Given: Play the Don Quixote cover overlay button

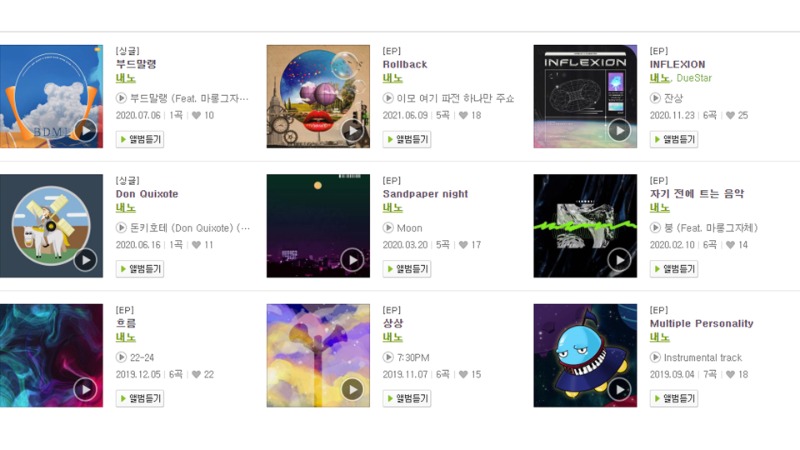Looking at the screenshot, I should coord(85,260).
